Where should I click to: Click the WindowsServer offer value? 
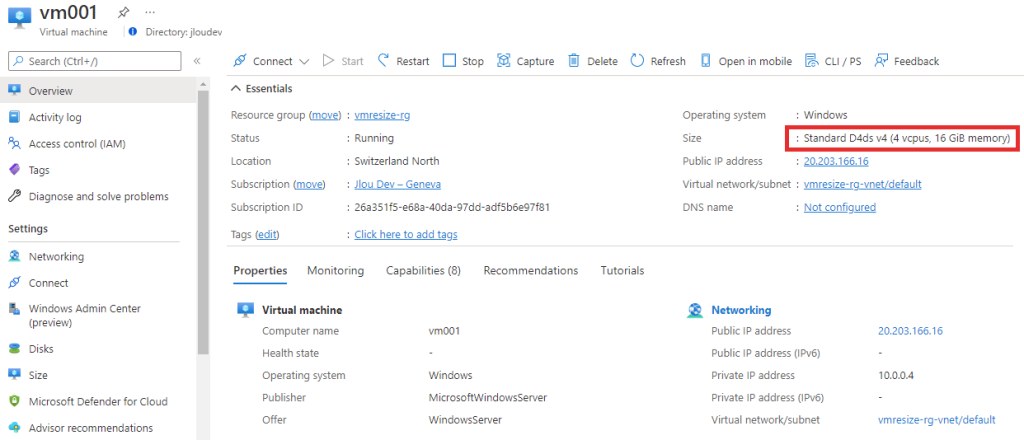(x=466, y=420)
